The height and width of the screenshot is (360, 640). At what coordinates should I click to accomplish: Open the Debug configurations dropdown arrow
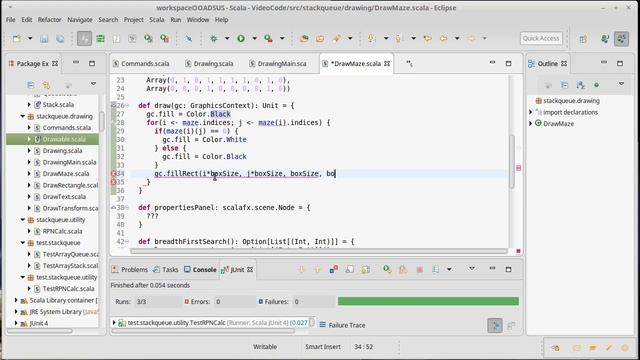[227, 38]
